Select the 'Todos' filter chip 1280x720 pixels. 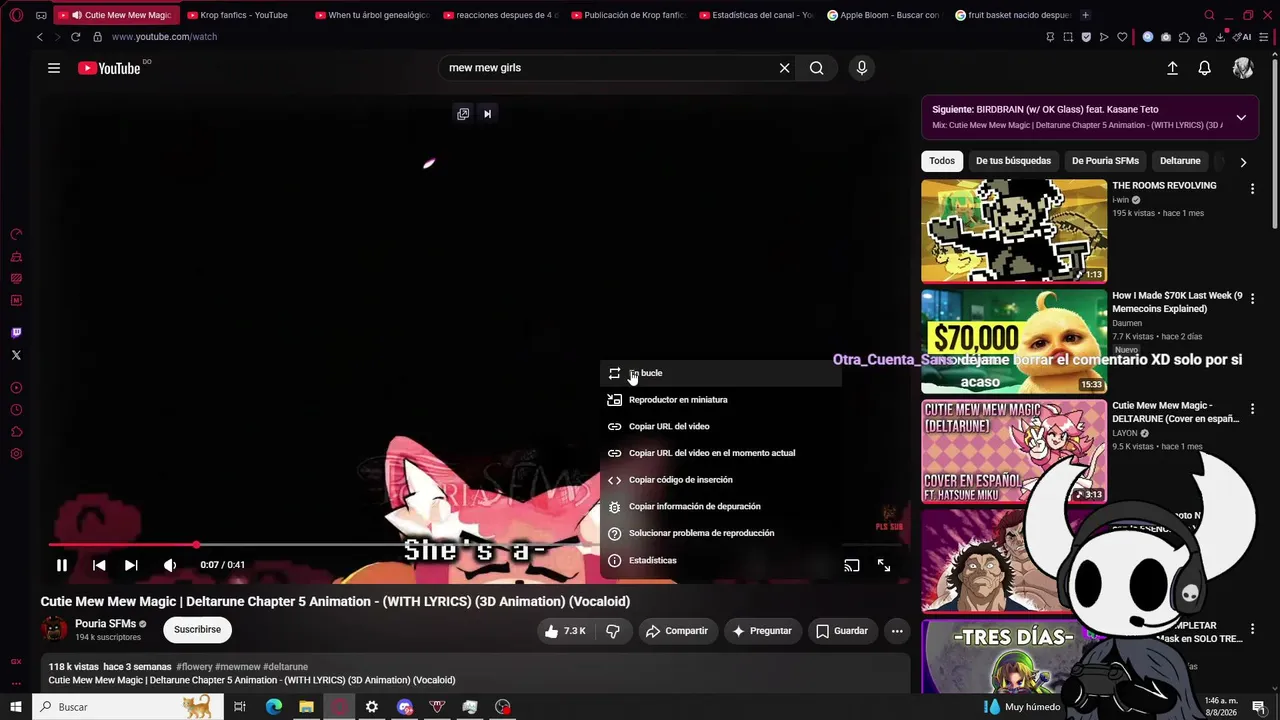point(942,161)
